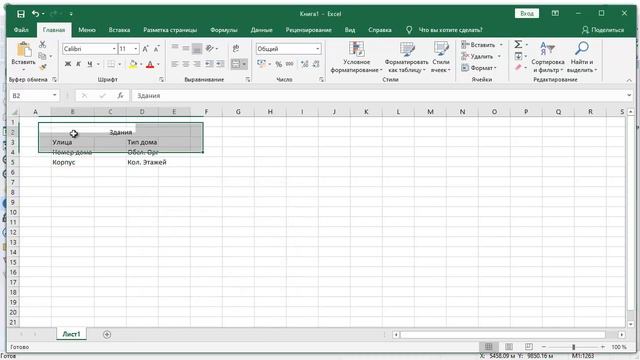Switch to the Формулы tab

[224, 30]
